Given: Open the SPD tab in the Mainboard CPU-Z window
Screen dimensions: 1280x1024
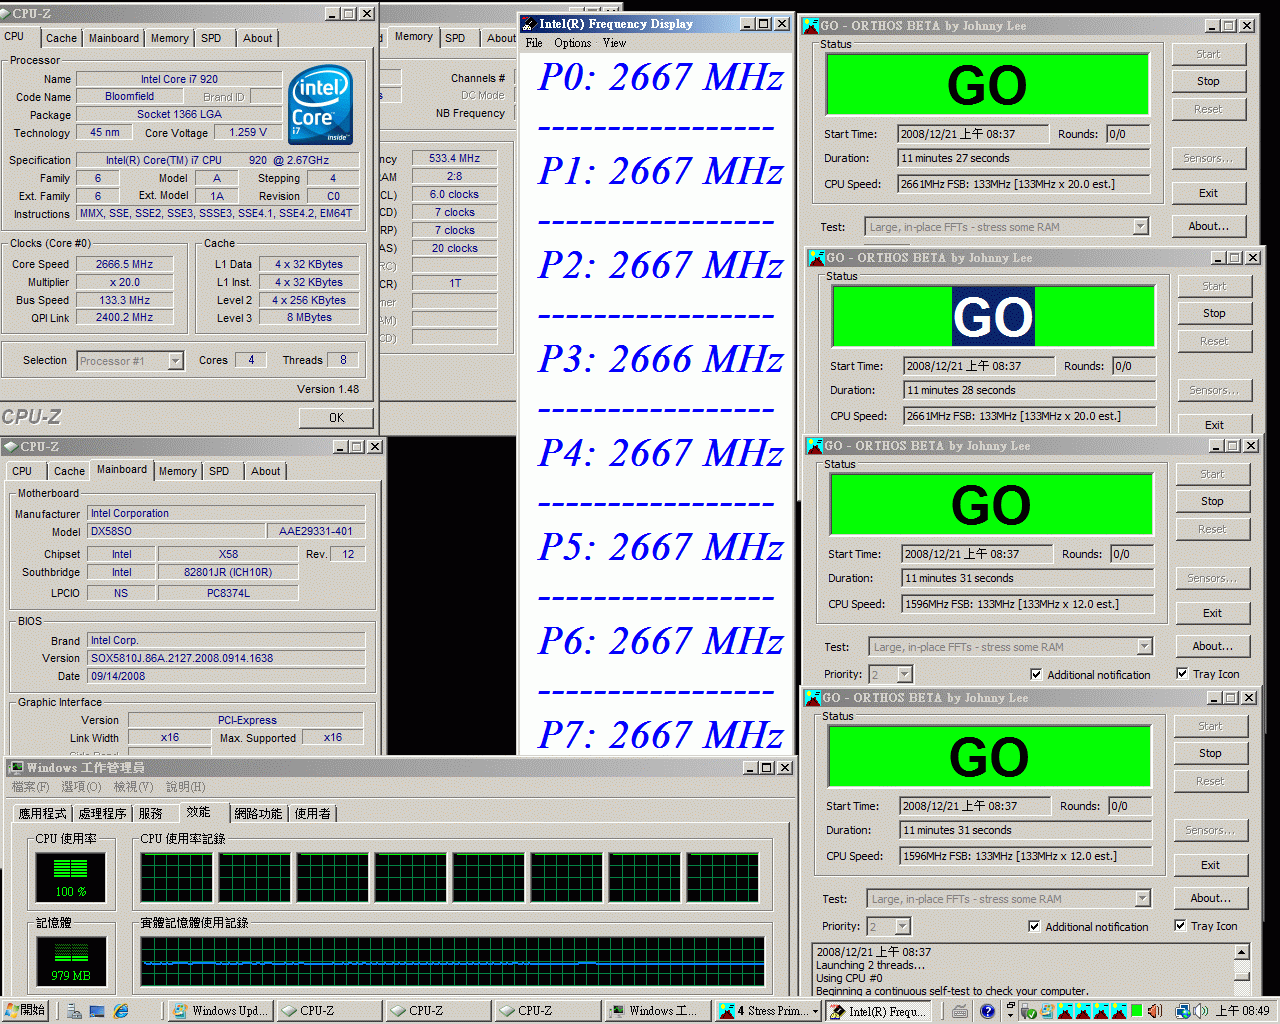Looking at the screenshot, I should [219, 471].
